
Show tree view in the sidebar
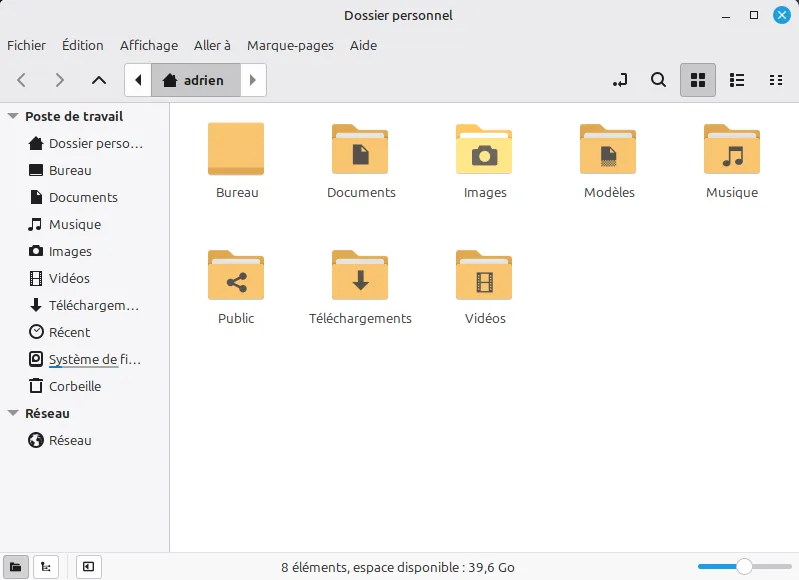point(46,567)
